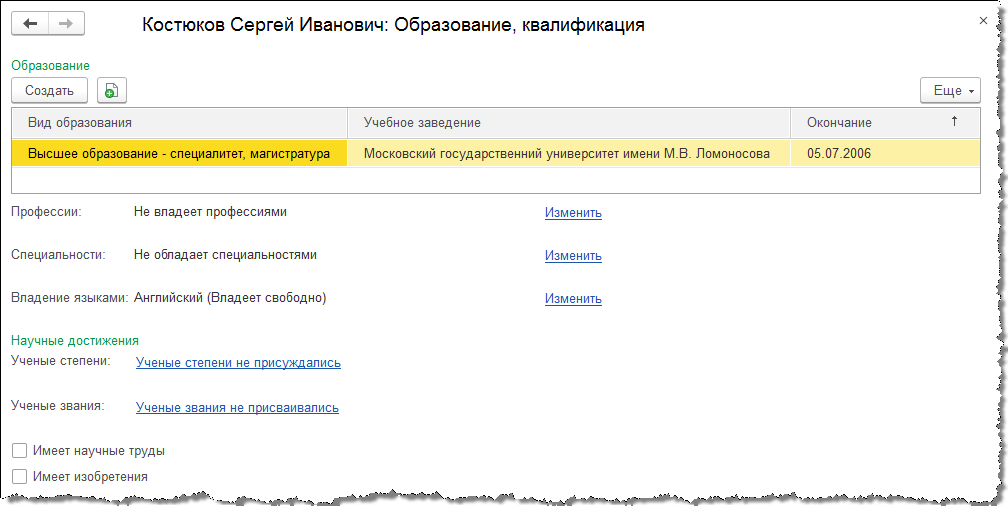Click Изменить link next to Профессии
This screenshot has width=1008, height=506.
[x=573, y=213]
